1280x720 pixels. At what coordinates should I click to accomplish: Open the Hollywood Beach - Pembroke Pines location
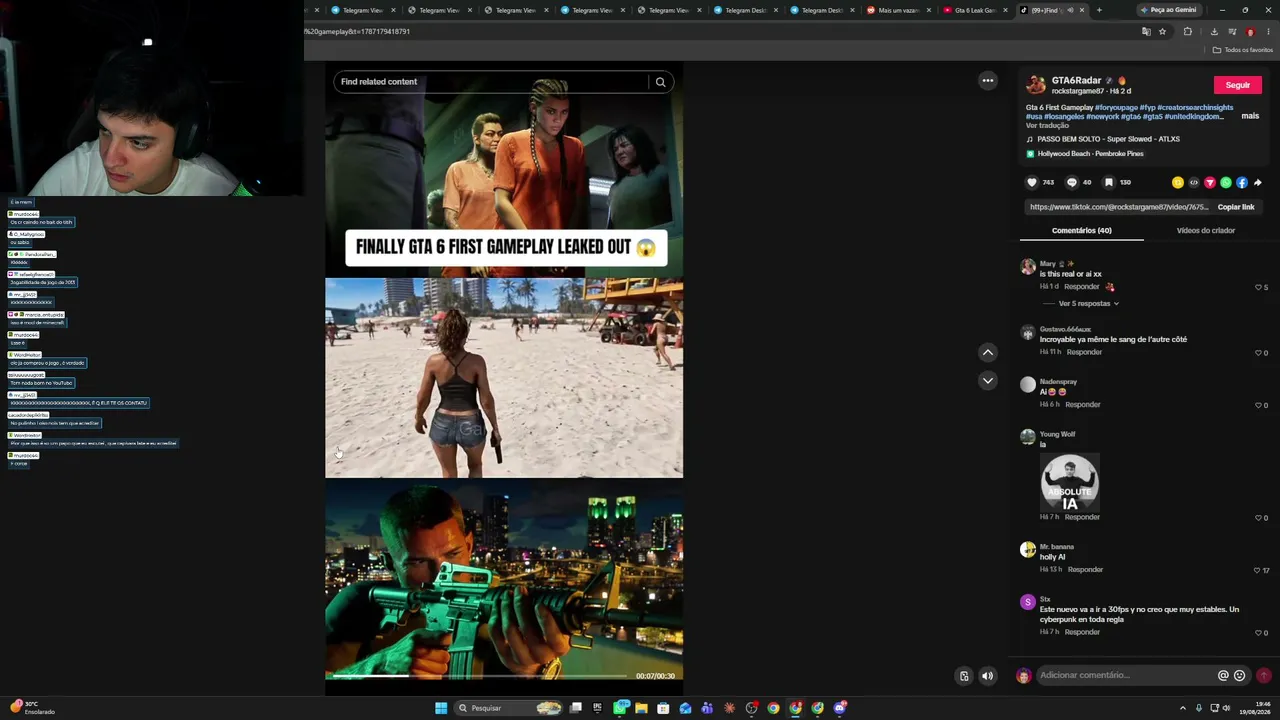[1090, 154]
